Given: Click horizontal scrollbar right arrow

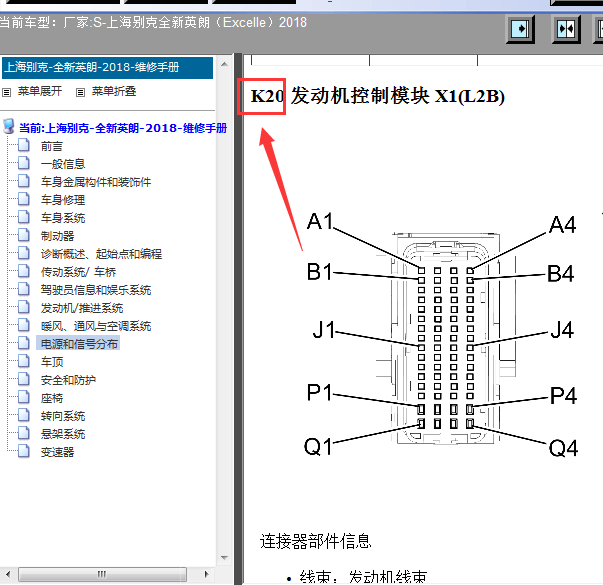Looking at the screenshot, I should 207,575.
